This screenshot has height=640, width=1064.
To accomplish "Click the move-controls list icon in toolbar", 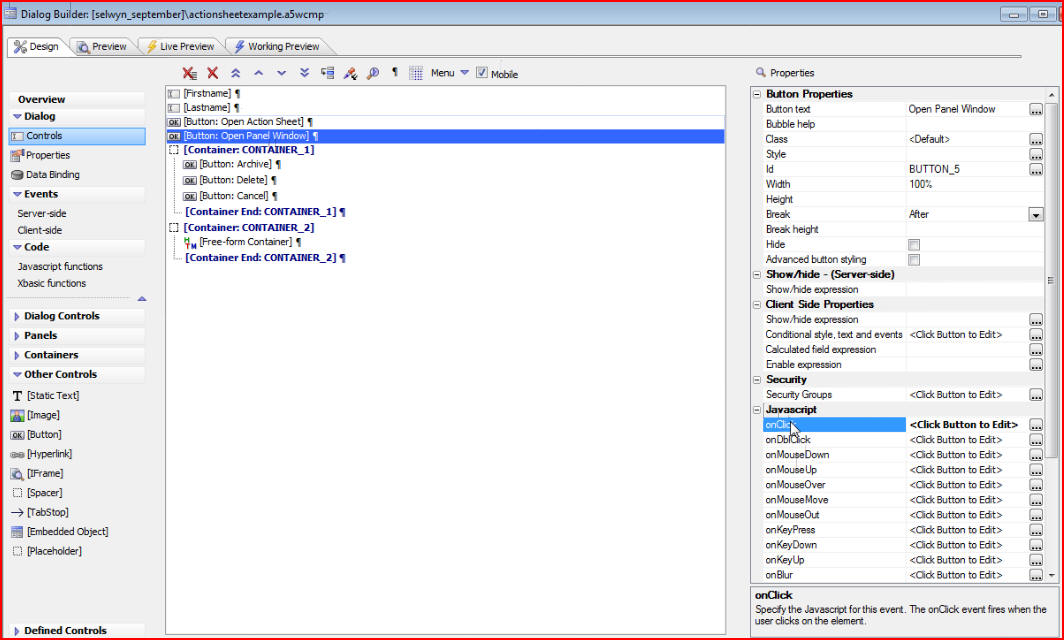I will click(327, 73).
